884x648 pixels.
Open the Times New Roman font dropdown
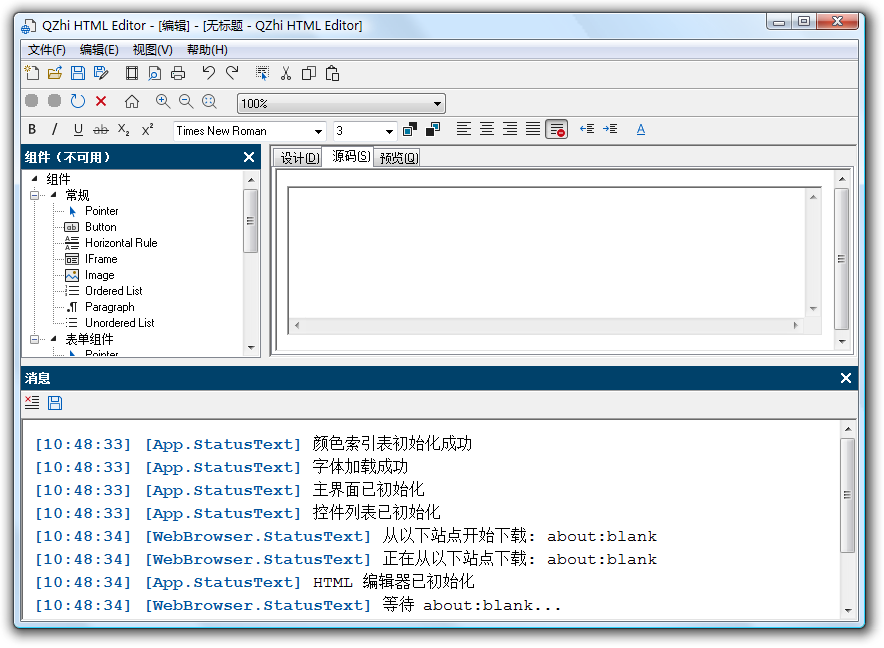pyautogui.click(x=319, y=131)
